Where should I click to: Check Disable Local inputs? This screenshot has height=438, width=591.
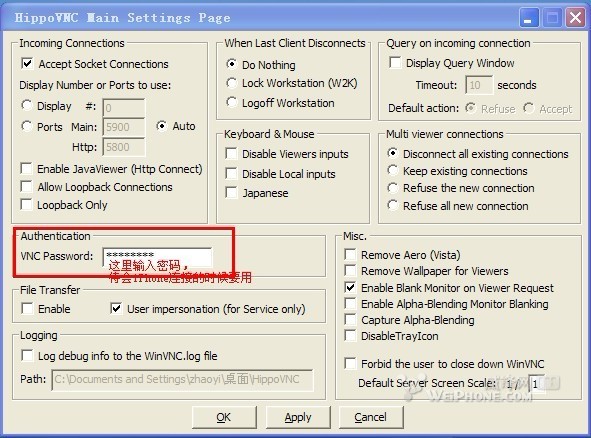231,173
